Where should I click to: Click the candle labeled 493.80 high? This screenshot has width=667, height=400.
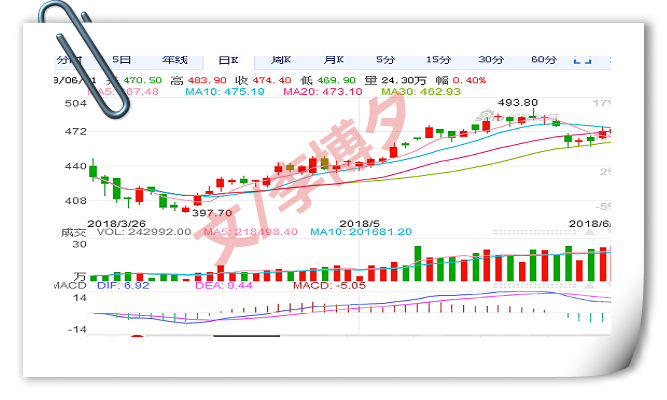(533, 114)
